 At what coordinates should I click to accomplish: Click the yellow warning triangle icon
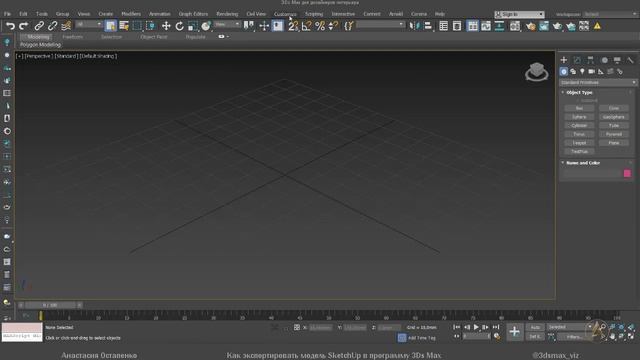tap(597, 26)
